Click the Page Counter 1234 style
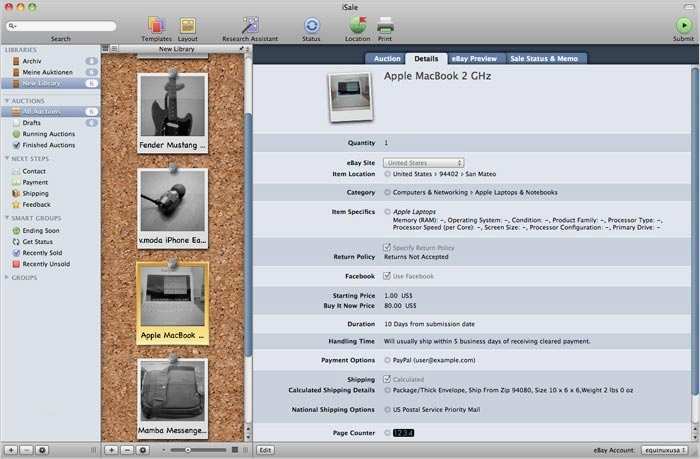700x459 pixels. point(403,433)
